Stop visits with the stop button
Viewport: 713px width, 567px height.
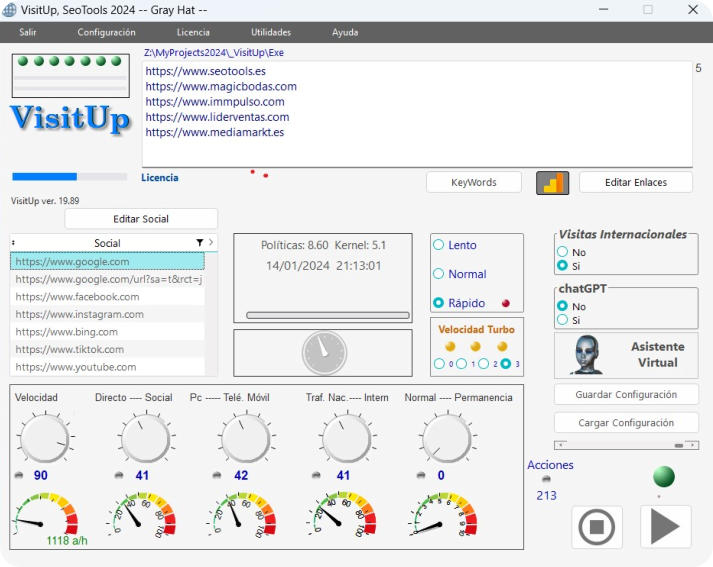[x=597, y=527]
